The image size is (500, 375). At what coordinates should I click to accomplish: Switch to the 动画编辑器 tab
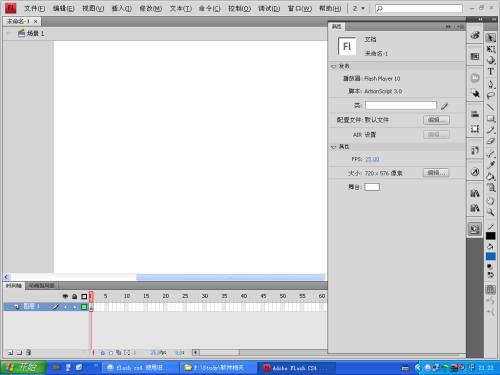point(41,286)
